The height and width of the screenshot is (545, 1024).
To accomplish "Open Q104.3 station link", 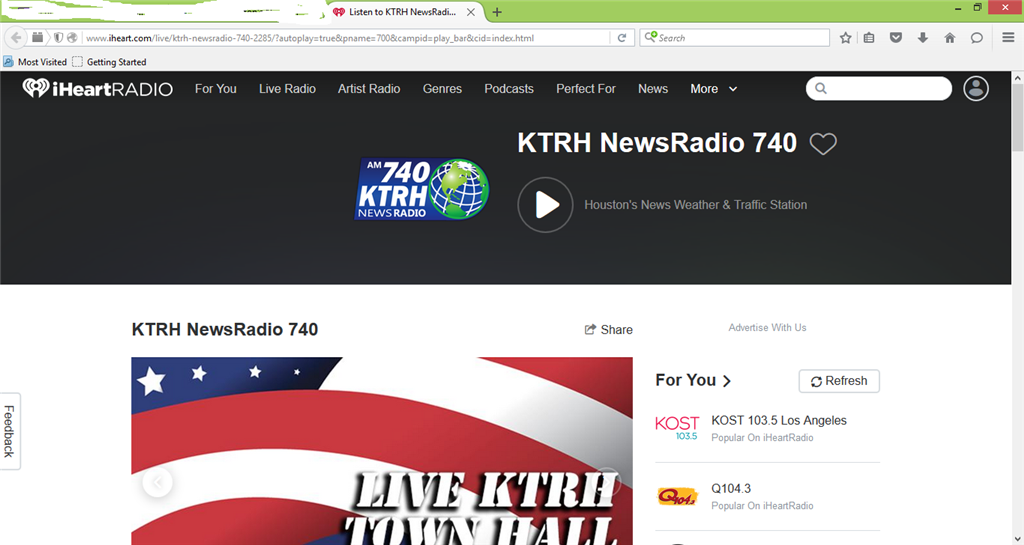I will [731, 488].
